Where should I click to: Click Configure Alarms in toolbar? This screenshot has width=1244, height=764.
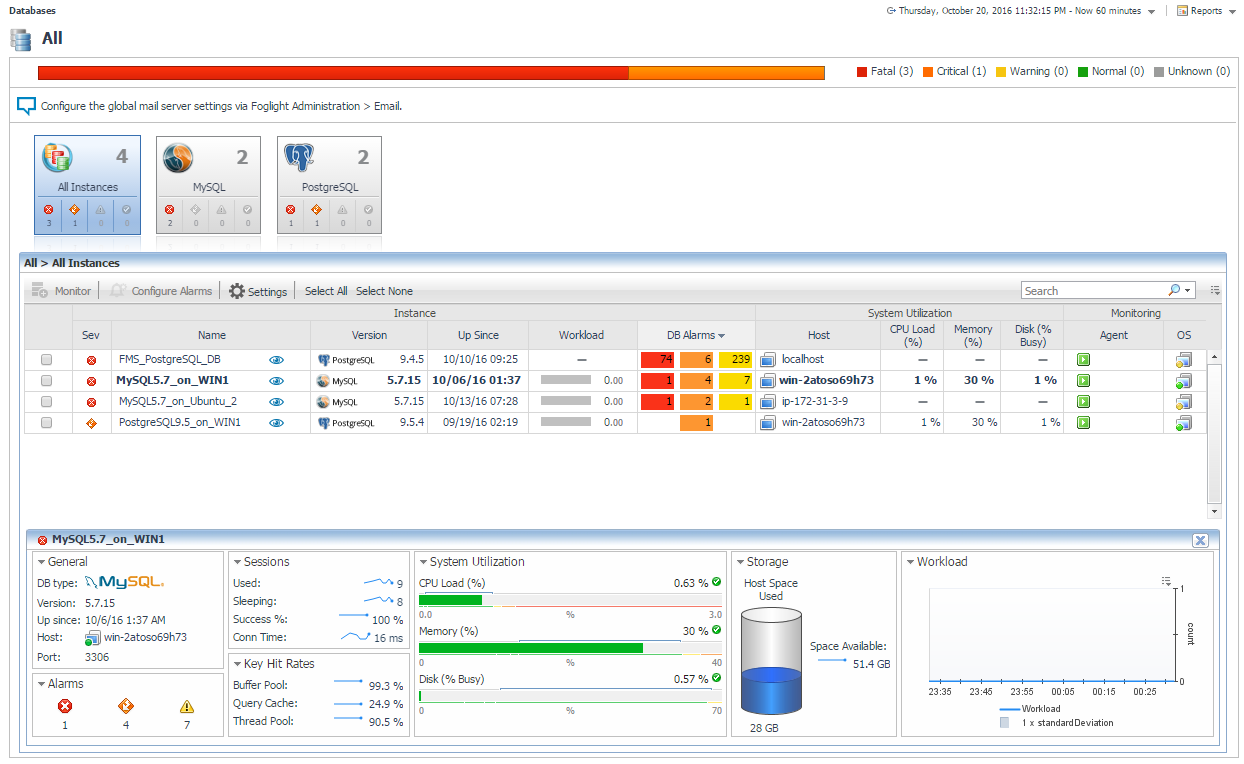click(x=161, y=291)
